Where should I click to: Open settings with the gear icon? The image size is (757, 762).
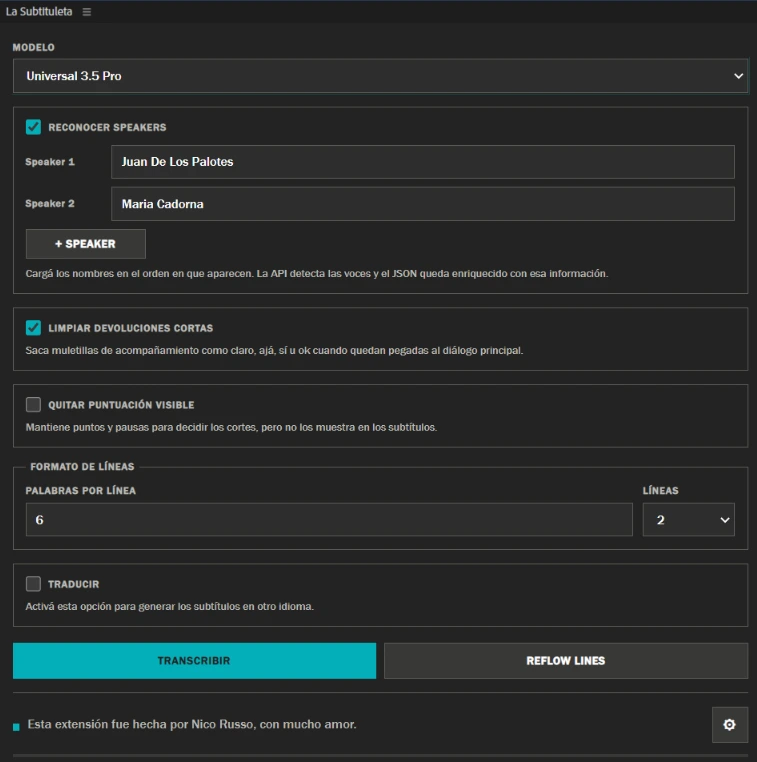[729, 725]
